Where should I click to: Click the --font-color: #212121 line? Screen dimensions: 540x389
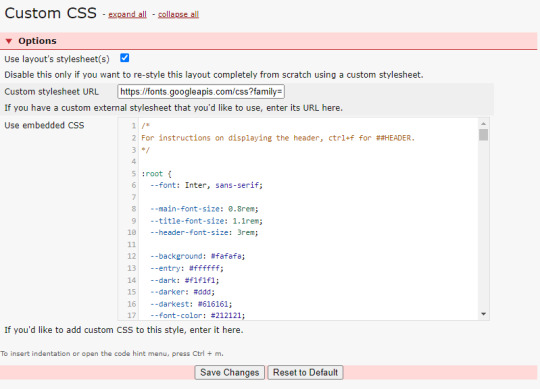[198, 315]
